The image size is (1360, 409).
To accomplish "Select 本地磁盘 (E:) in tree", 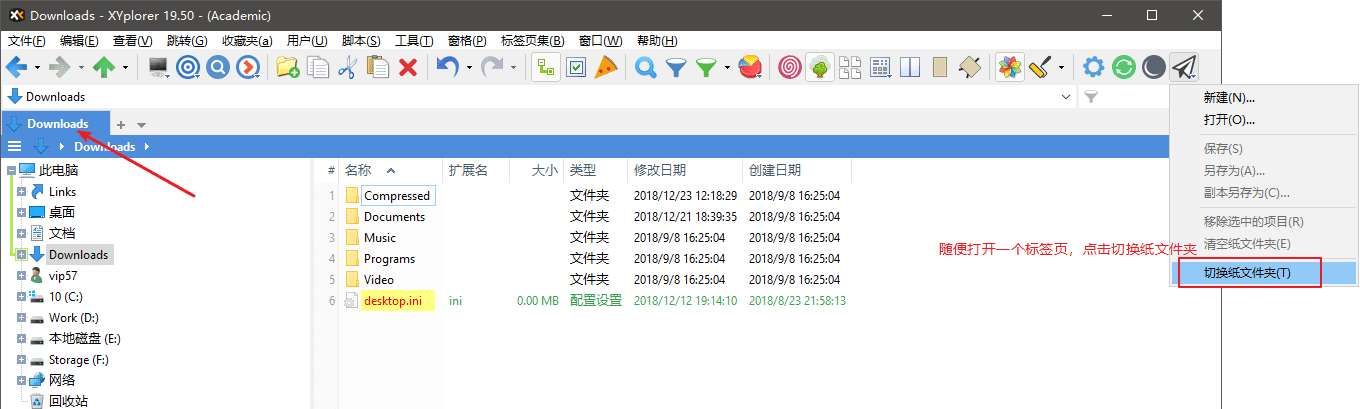I will (85, 338).
